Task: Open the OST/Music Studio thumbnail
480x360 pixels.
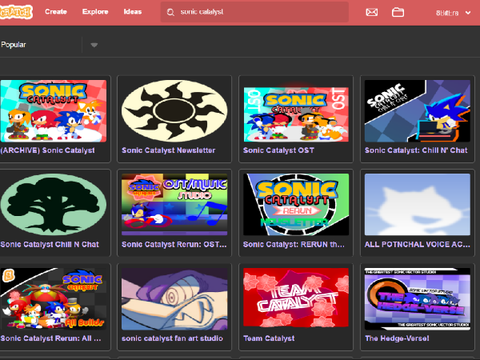Action: [174, 205]
